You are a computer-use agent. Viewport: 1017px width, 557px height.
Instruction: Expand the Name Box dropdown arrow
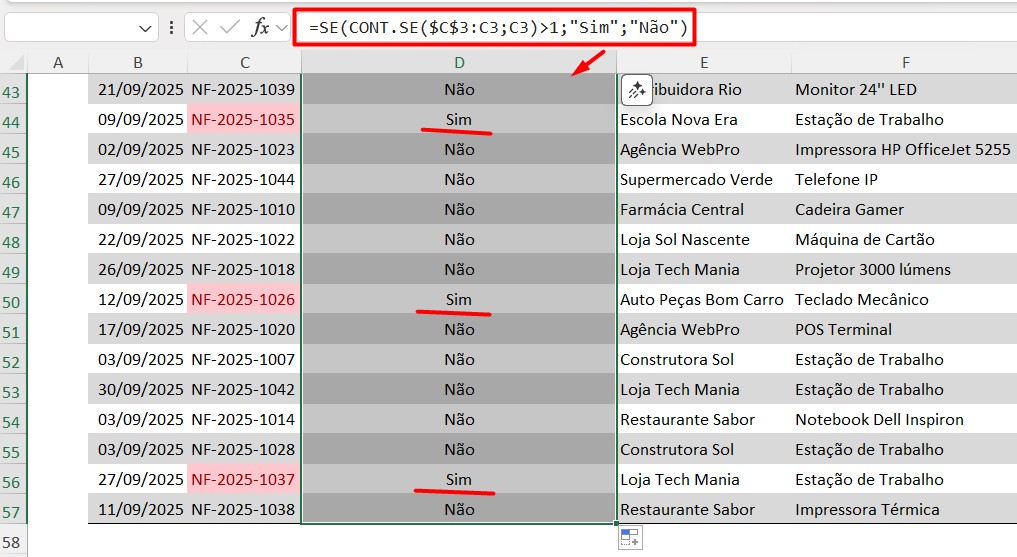(x=146, y=28)
